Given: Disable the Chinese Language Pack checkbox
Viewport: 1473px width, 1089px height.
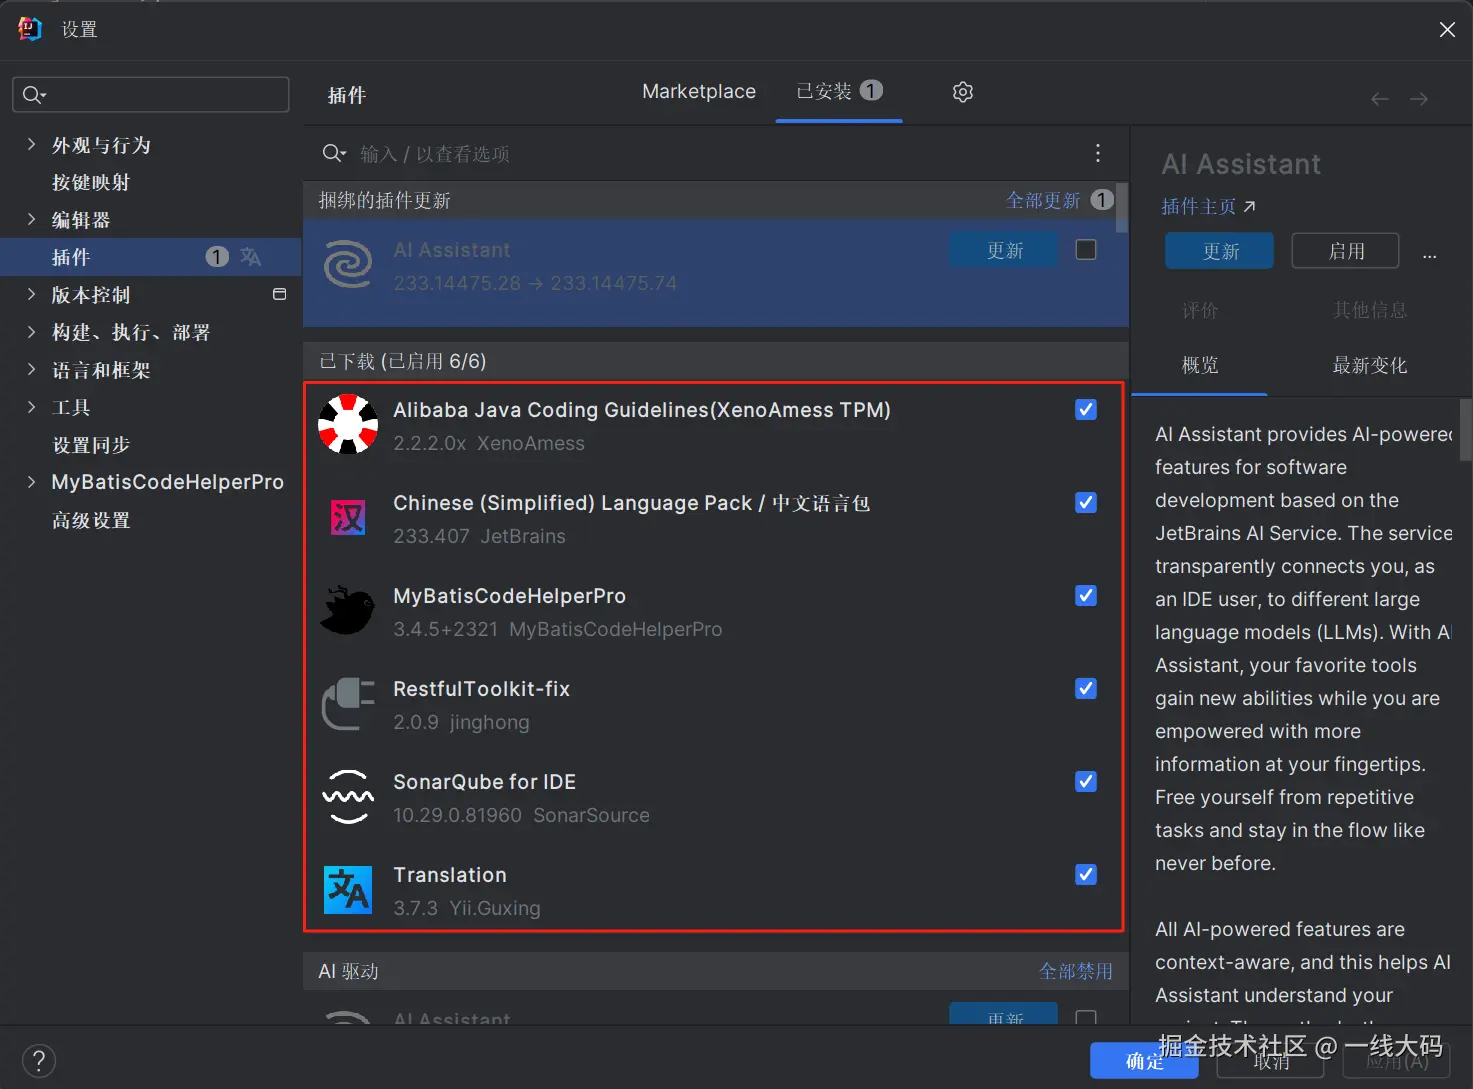Looking at the screenshot, I should [1086, 503].
